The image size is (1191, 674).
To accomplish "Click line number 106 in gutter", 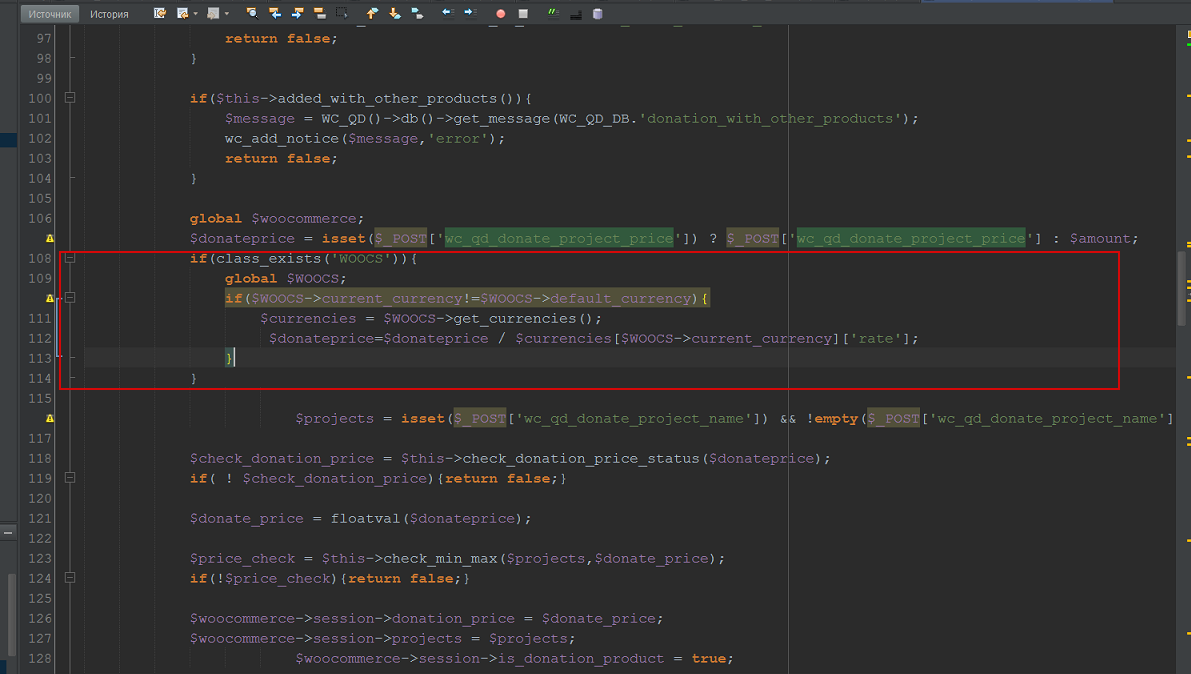I will coord(39,218).
